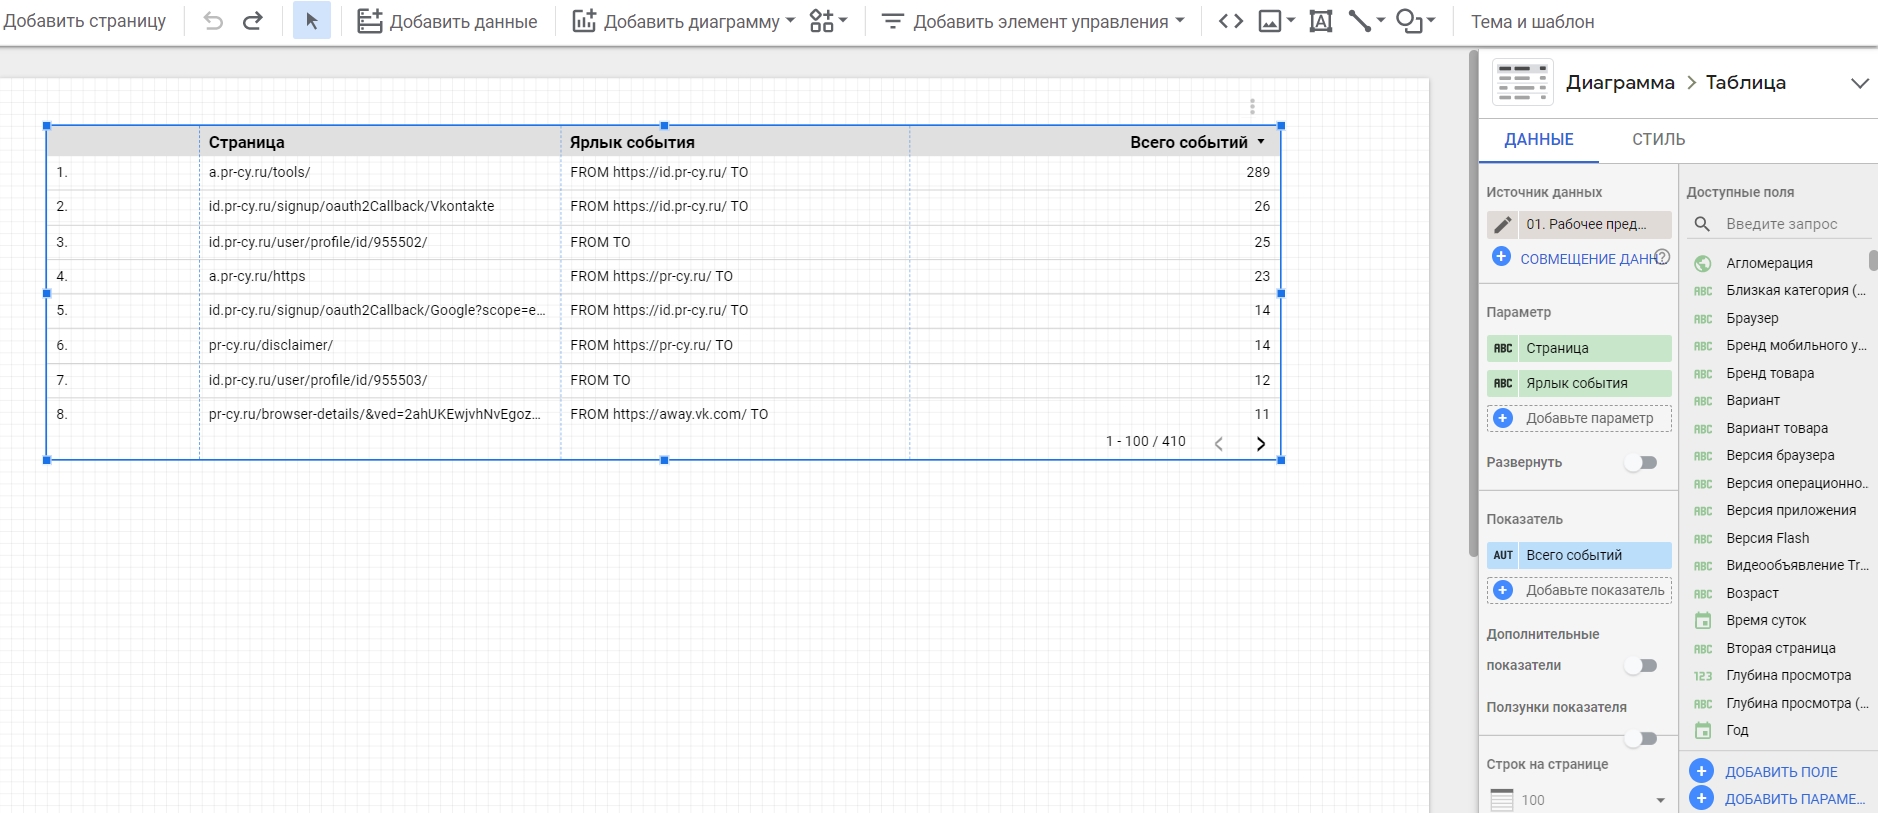Toggle the Развернуть switch
This screenshot has width=1878, height=813.
click(x=1640, y=462)
